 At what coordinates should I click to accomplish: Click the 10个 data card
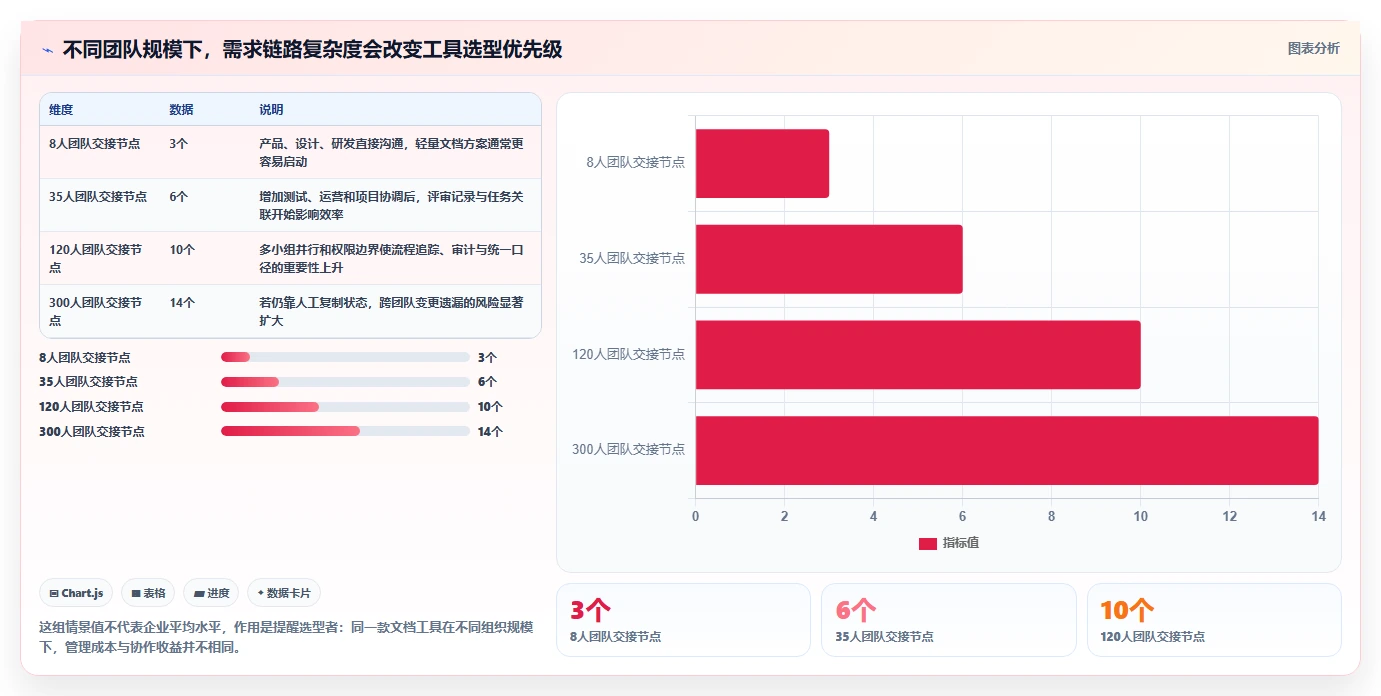pyautogui.click(x=1214, y=620)
